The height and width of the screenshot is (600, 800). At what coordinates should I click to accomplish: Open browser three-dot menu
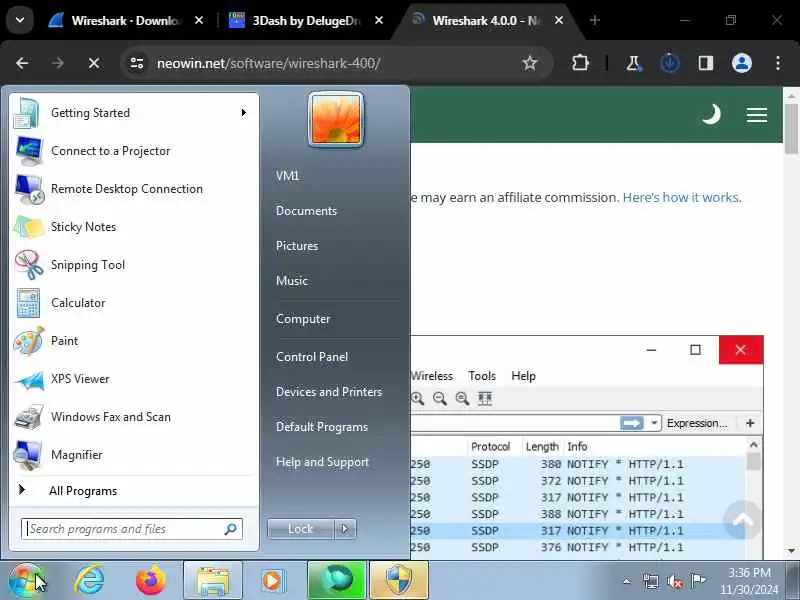click(778, 63)
